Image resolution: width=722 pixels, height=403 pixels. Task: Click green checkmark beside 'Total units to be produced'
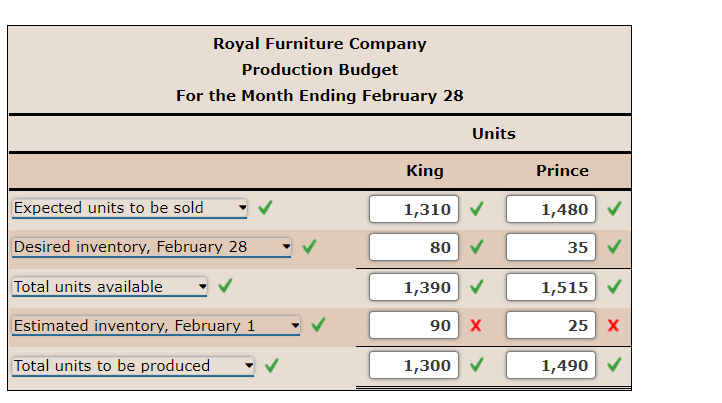(271, 366)
